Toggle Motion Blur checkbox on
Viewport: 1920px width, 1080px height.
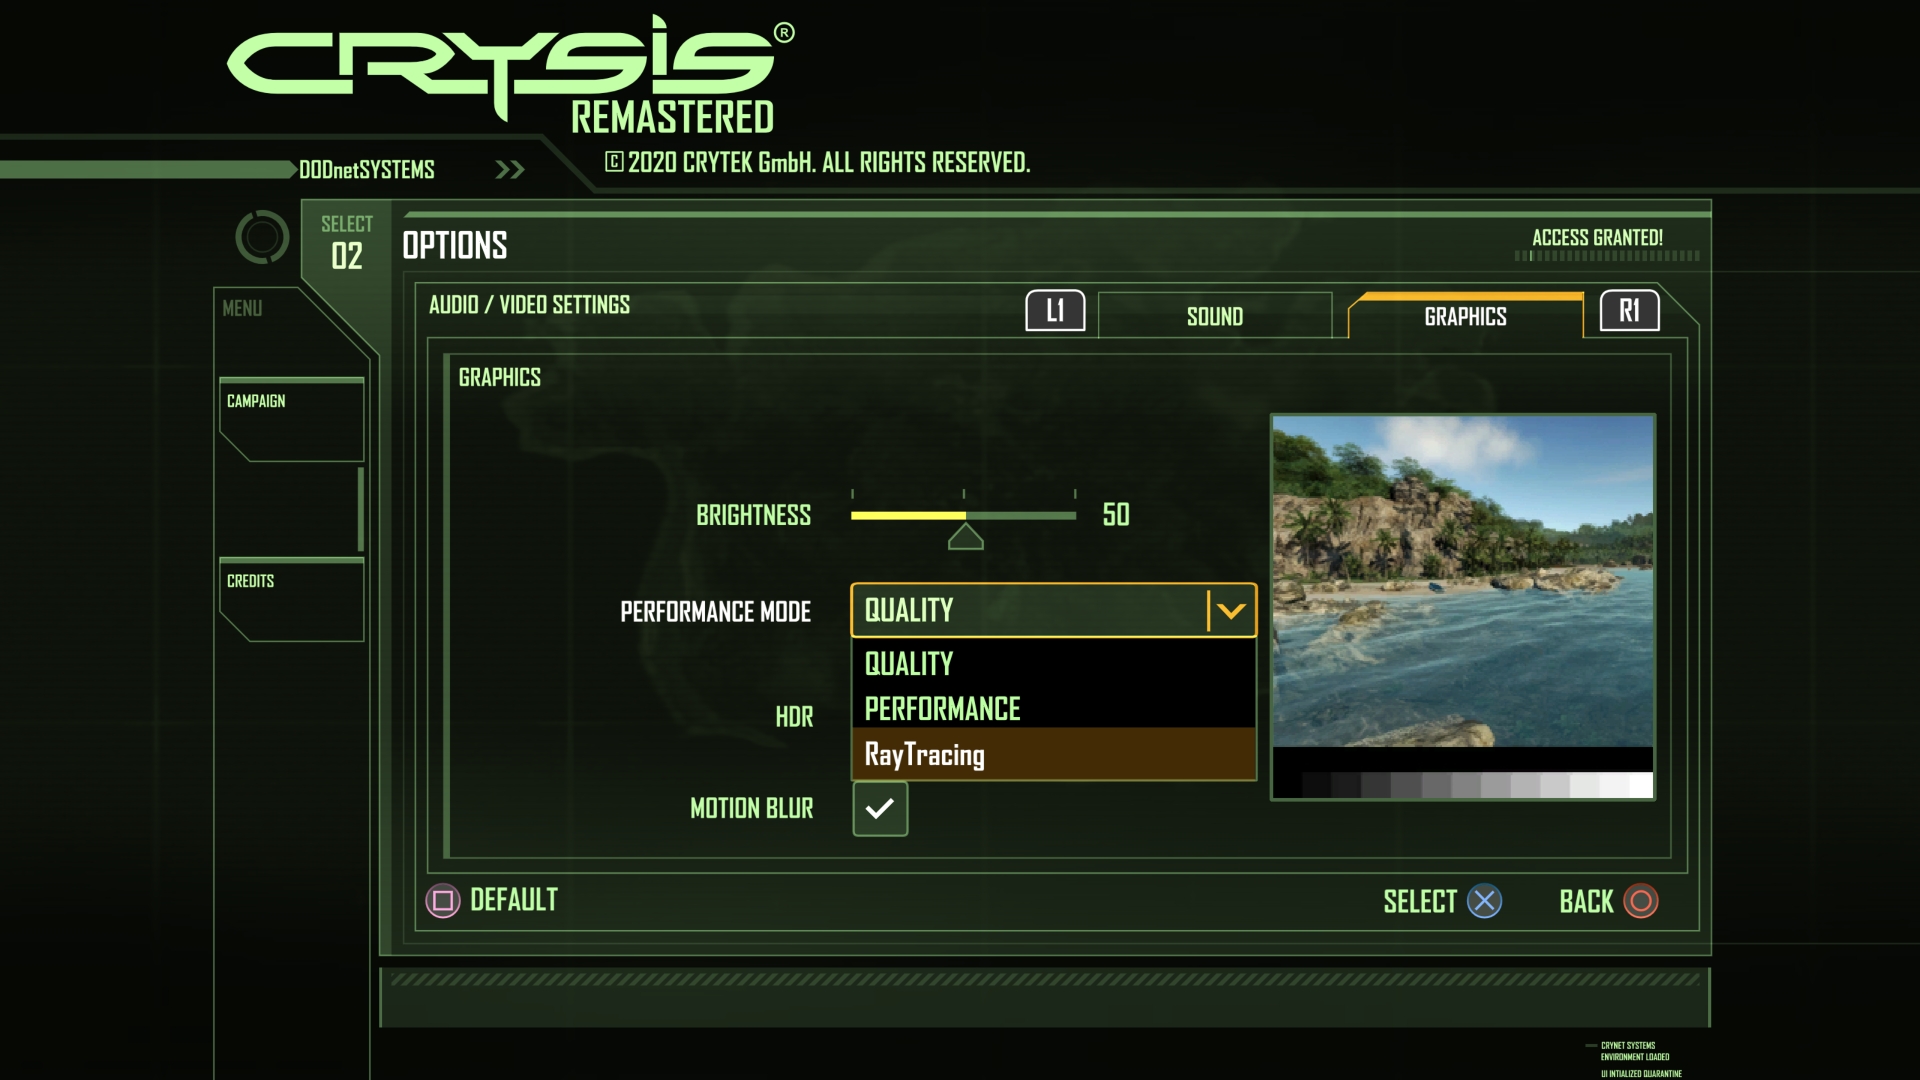[x=878, y=808]
